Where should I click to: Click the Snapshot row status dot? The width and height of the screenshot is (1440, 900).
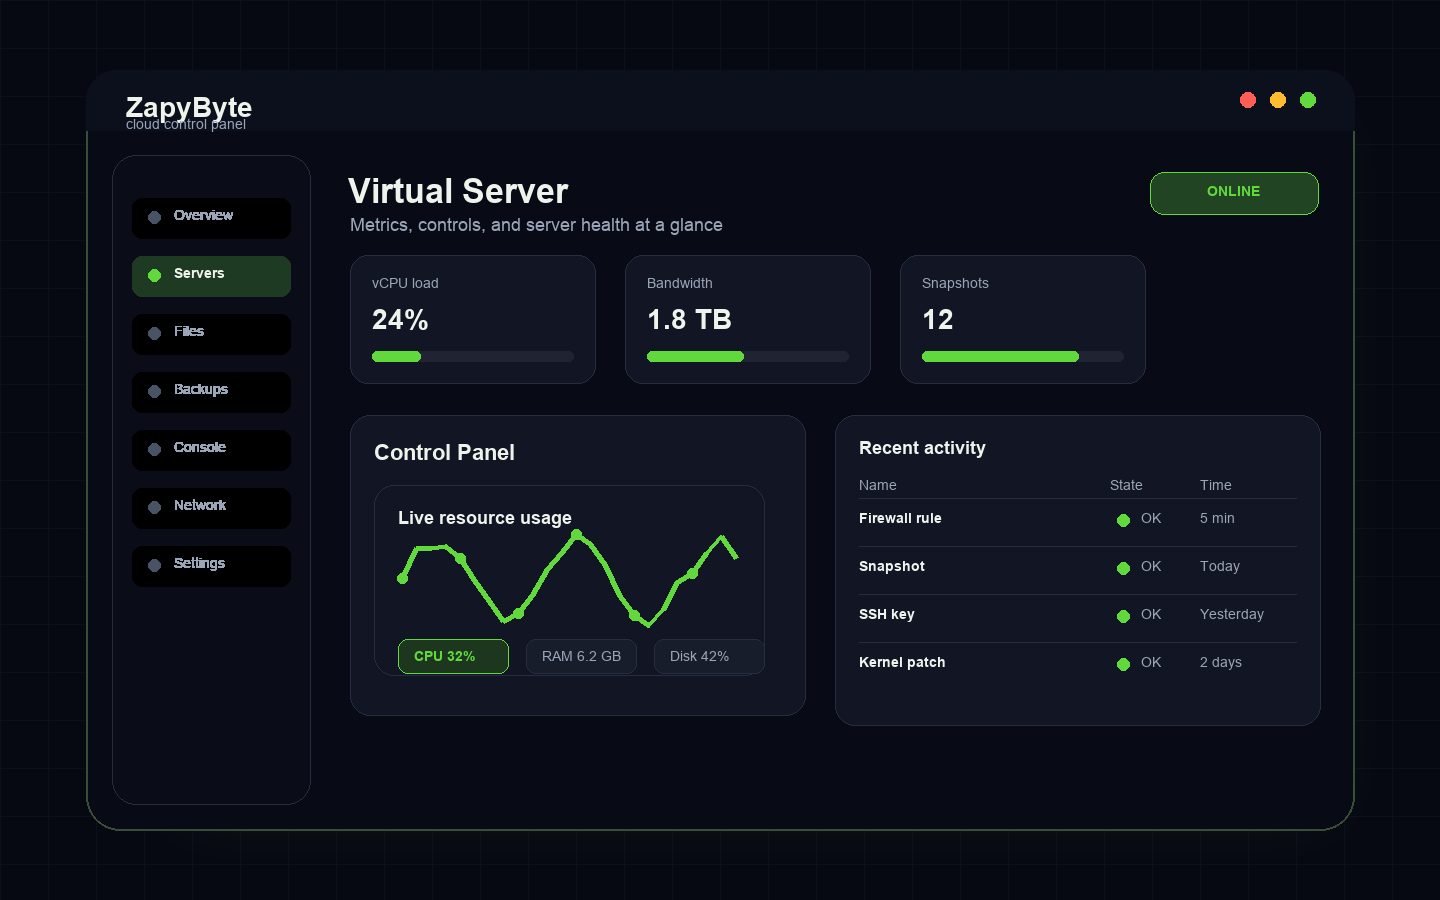1123,568
